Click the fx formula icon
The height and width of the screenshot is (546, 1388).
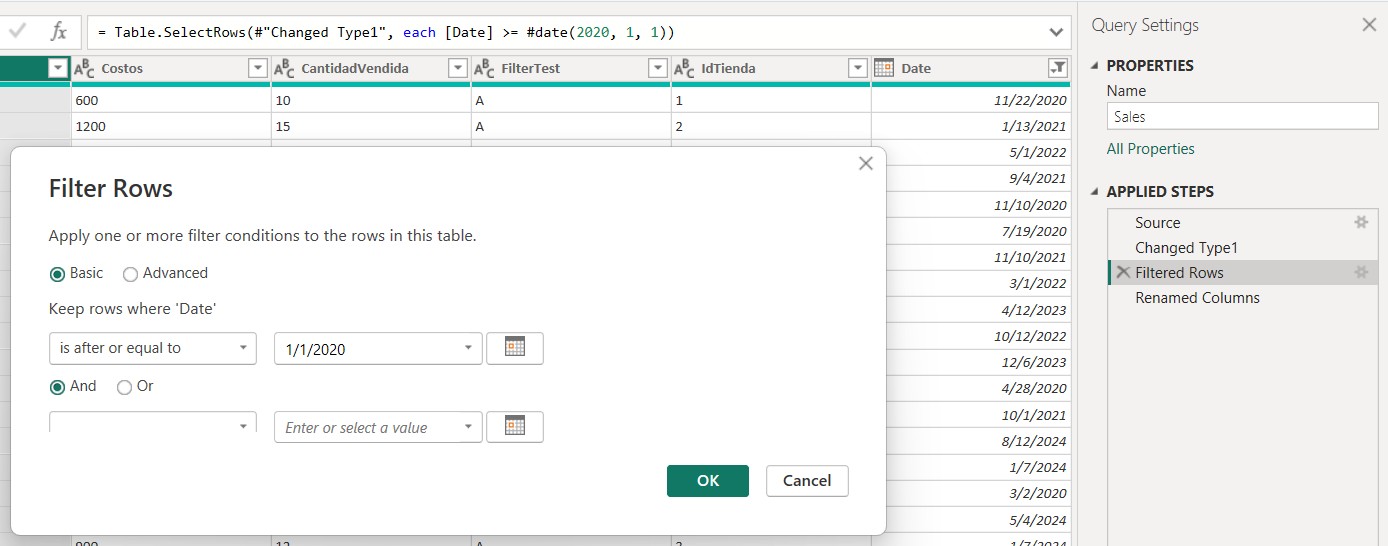(x=59, y=32)
